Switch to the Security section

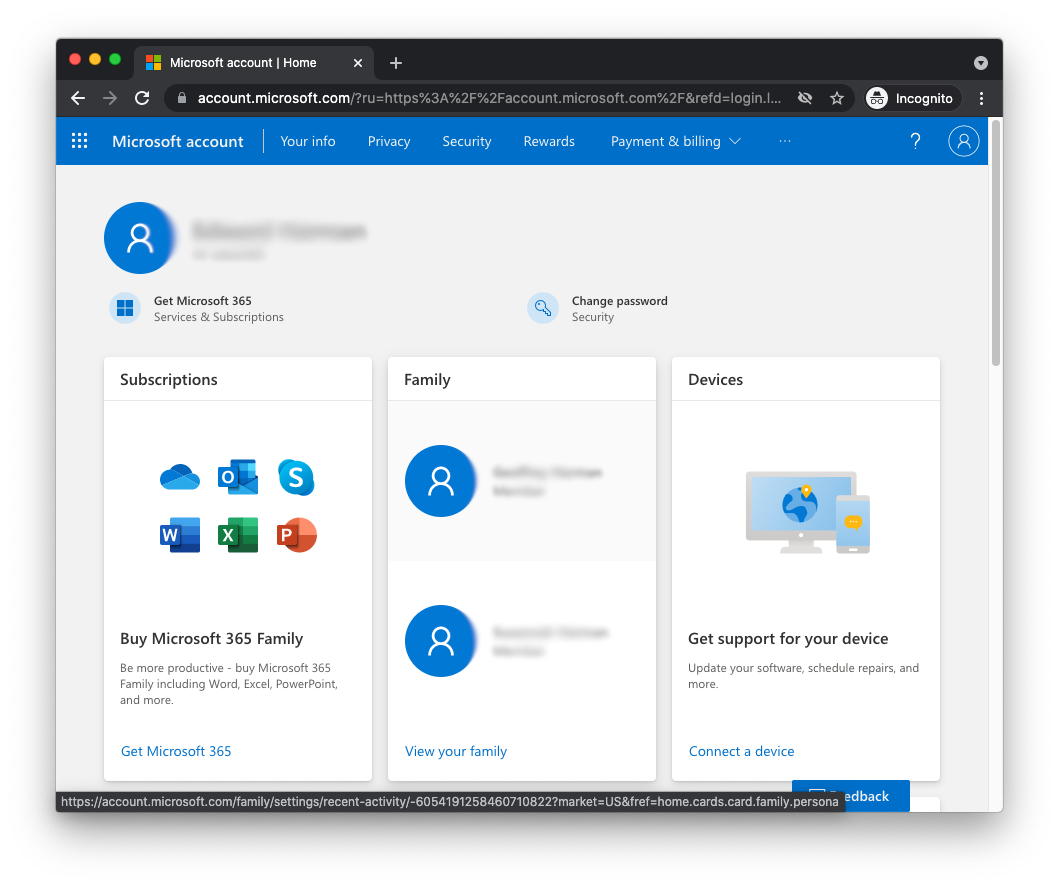click(466, 141)
